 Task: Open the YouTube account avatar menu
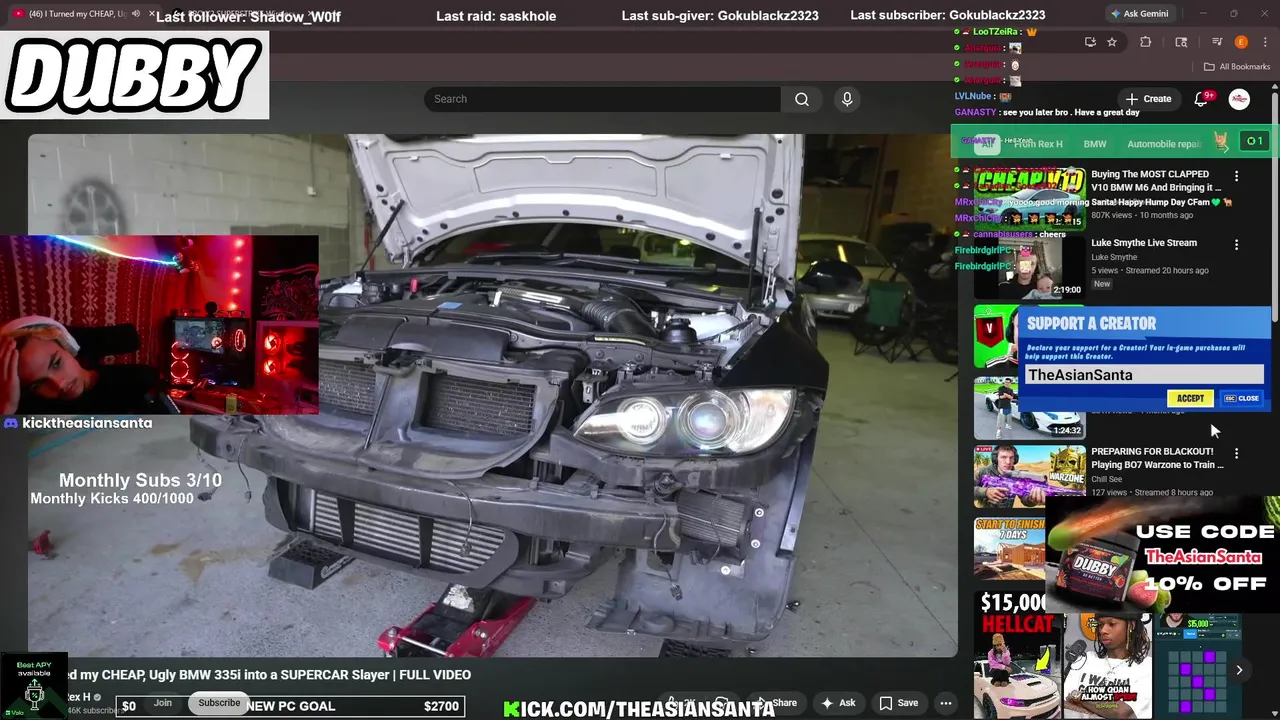(1239, 99)
